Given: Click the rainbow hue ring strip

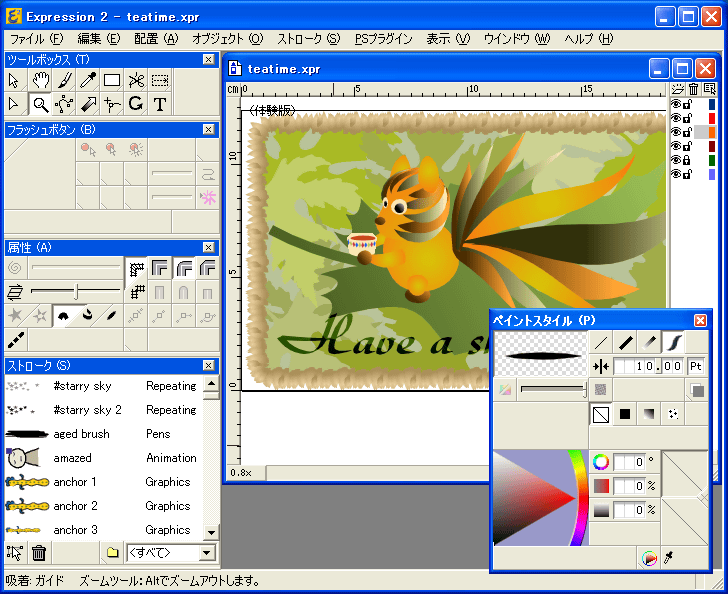Looking at the screenshot, I should coord(580,498).
